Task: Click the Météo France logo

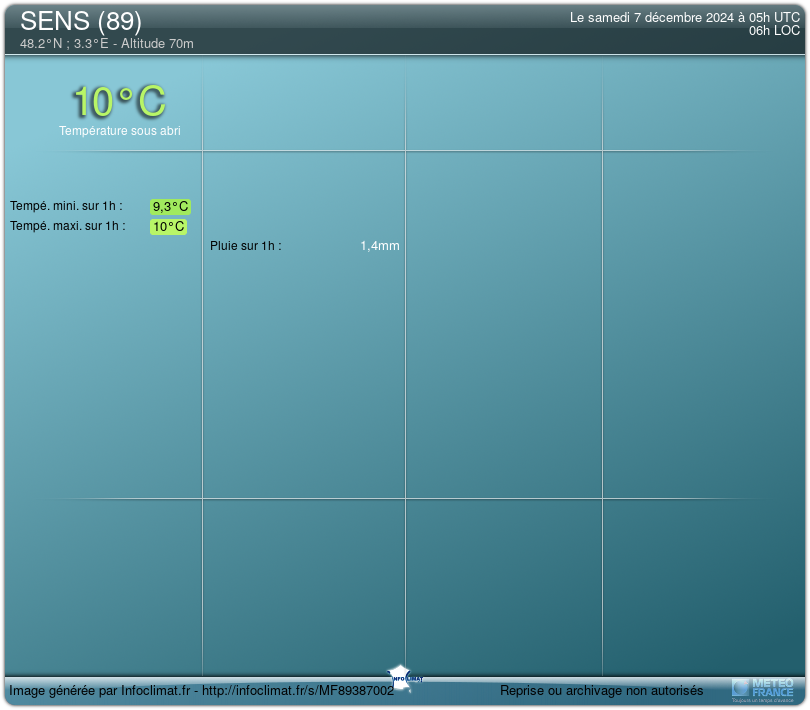Action: click(764, 686)
